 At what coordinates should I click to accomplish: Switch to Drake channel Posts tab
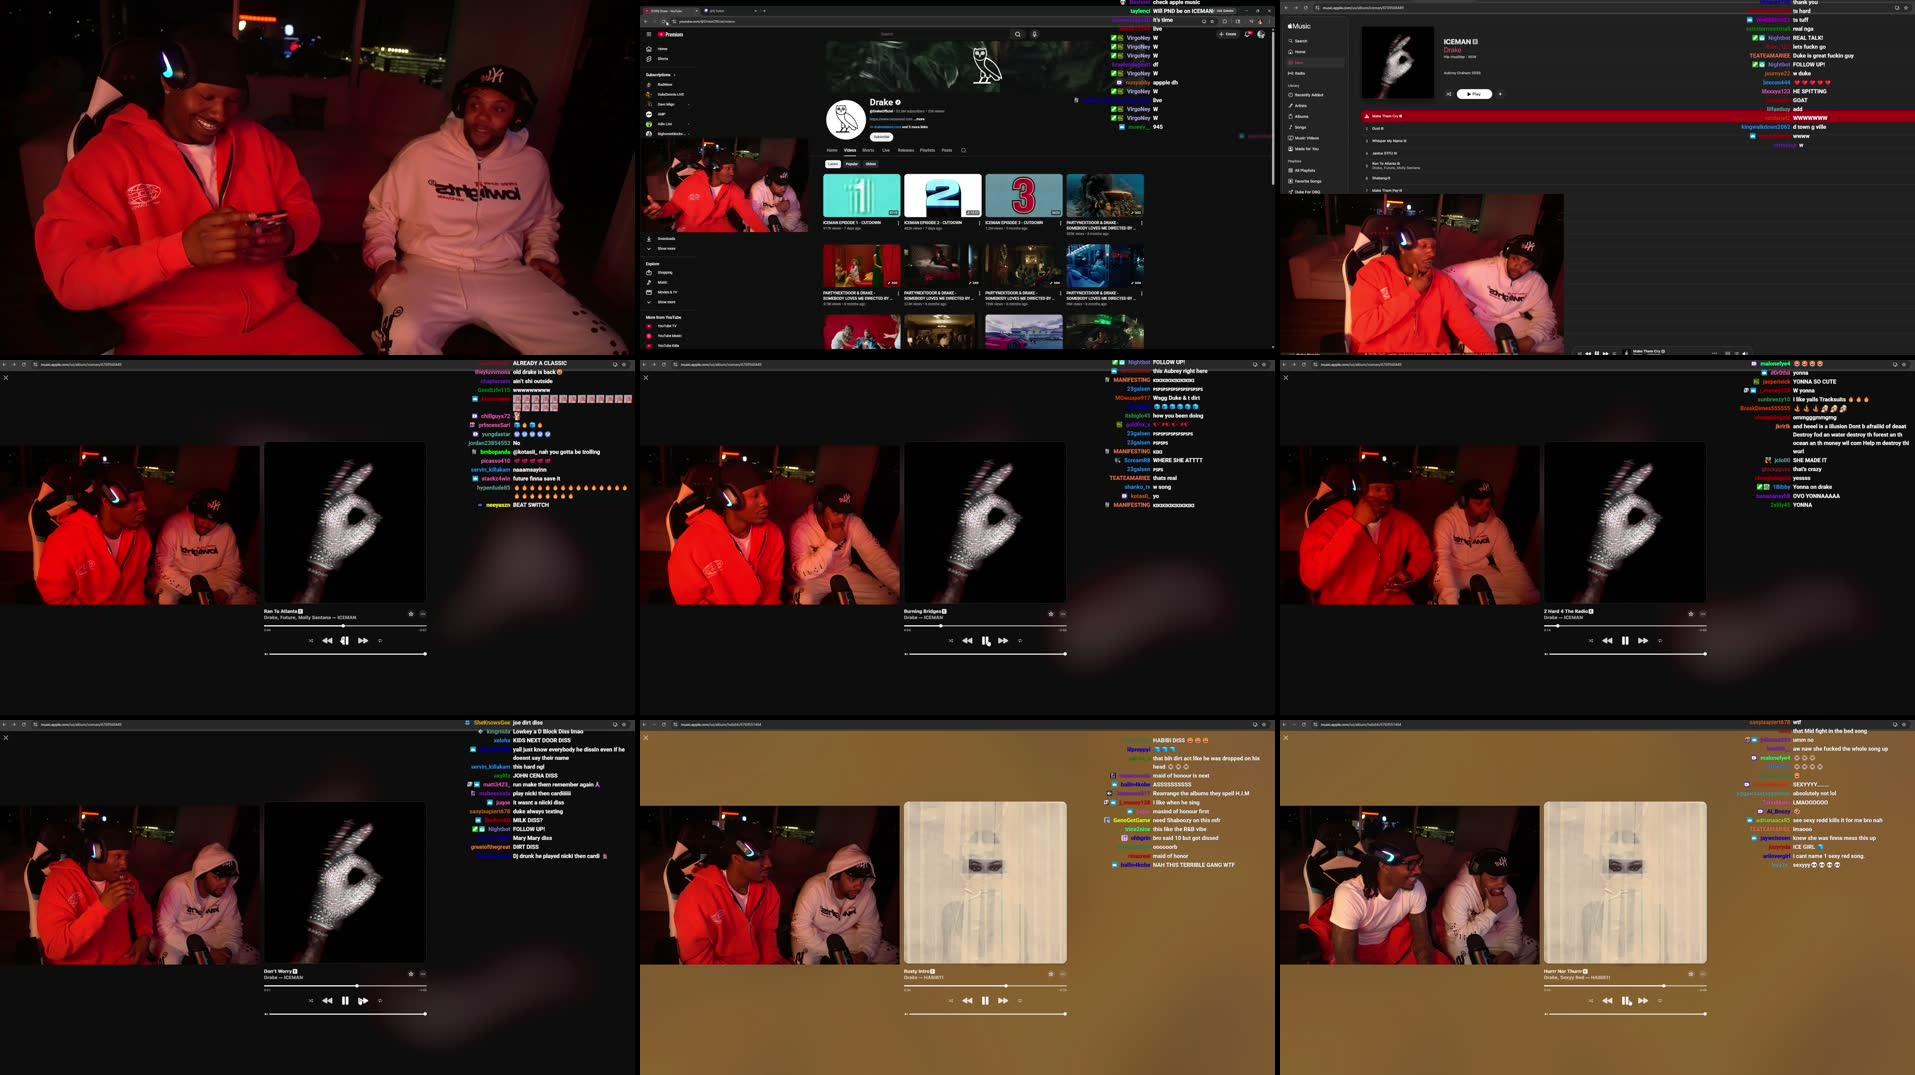point(947,150)
